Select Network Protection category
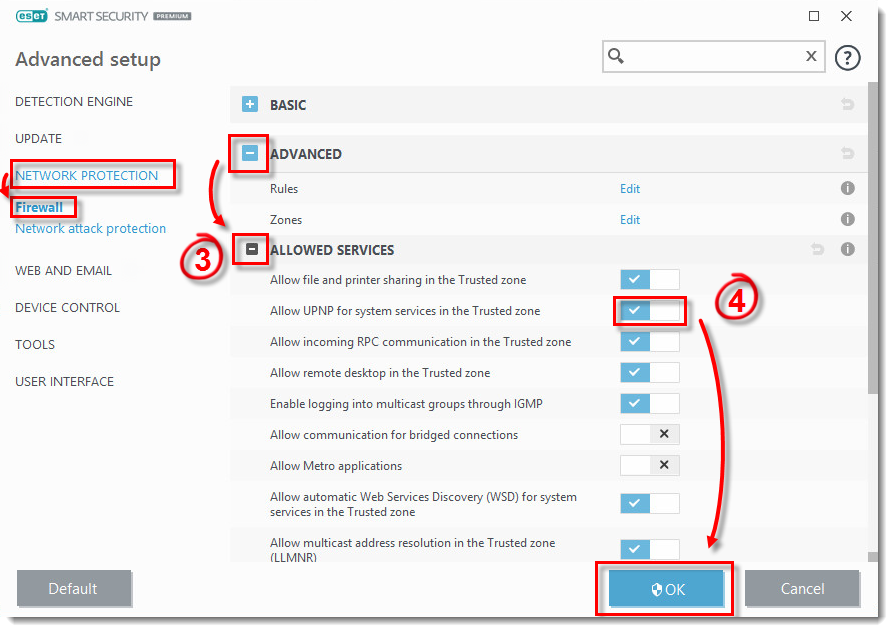Screen dimensions: 887x626 click(x=87, y=175)
